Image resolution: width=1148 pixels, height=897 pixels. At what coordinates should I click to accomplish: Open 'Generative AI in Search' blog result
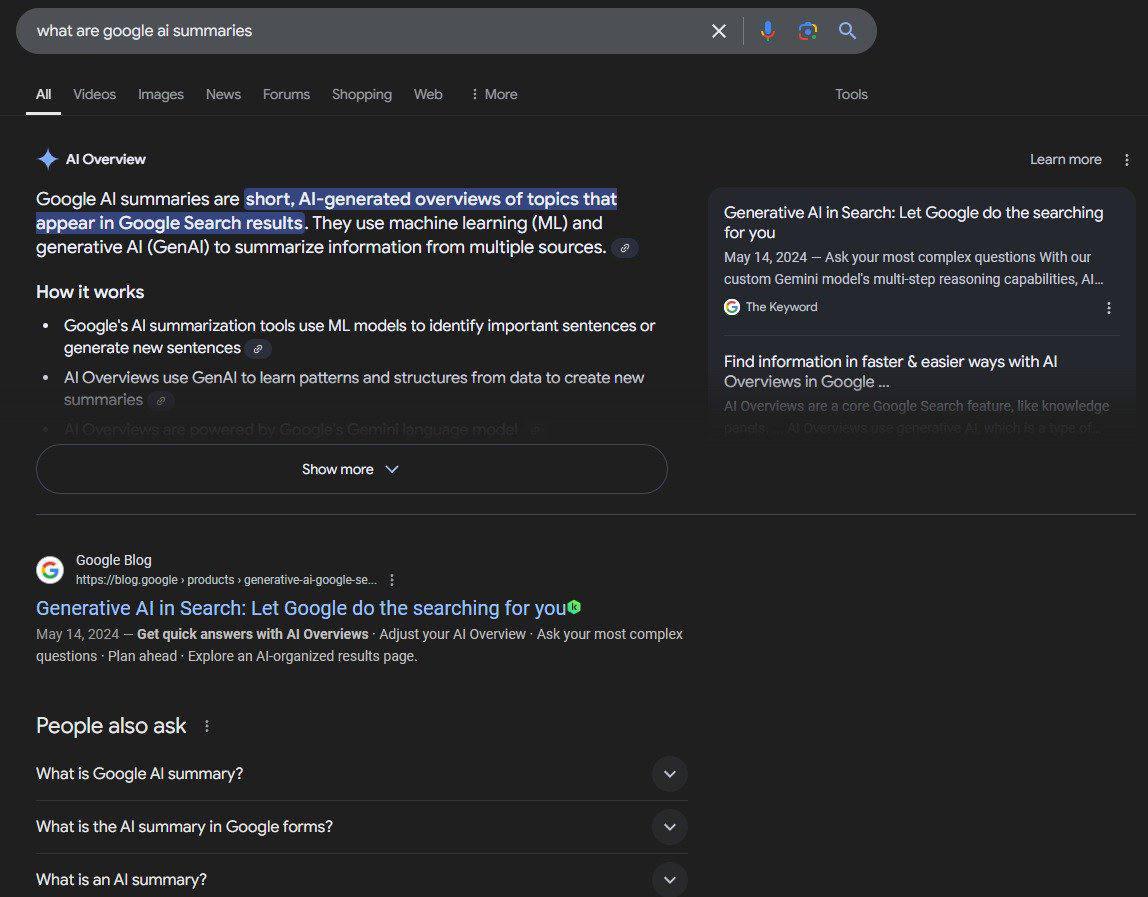coord(301,608)
